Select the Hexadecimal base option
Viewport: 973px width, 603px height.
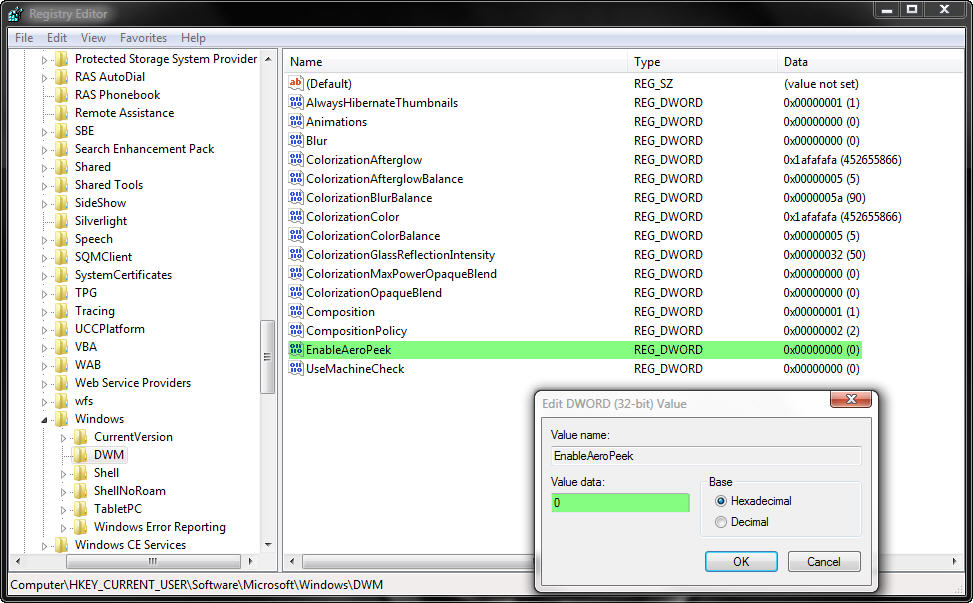[720, 501]
